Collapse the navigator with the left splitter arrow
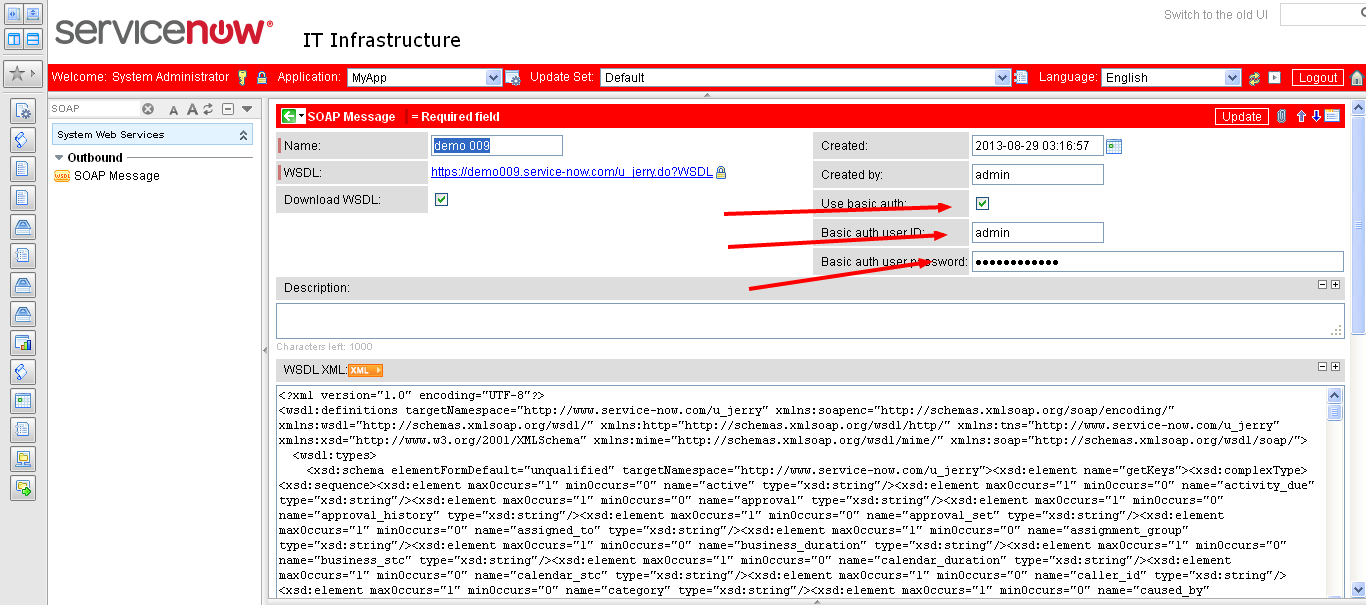The image size is (1366, 605). point(264,349)
